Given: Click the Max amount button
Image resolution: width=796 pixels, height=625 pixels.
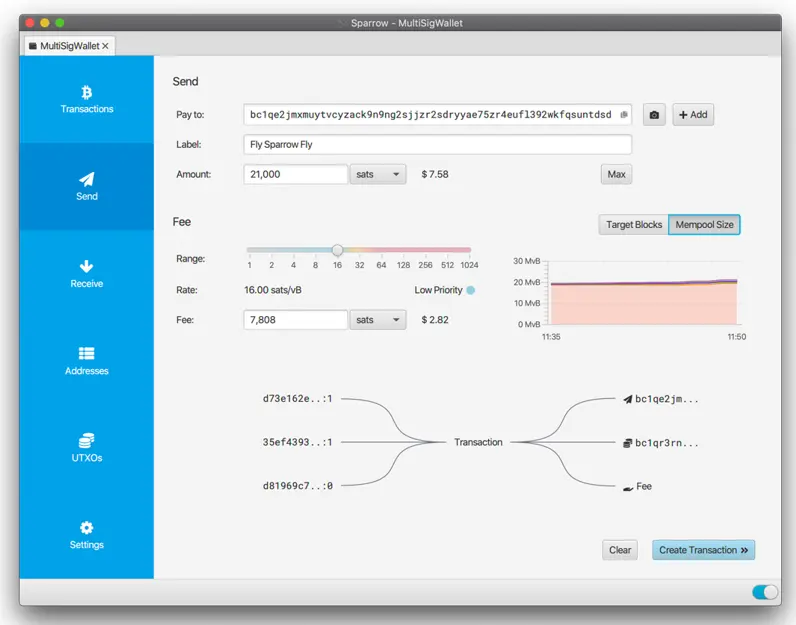Looking at the screenshot, I should 616,174.
